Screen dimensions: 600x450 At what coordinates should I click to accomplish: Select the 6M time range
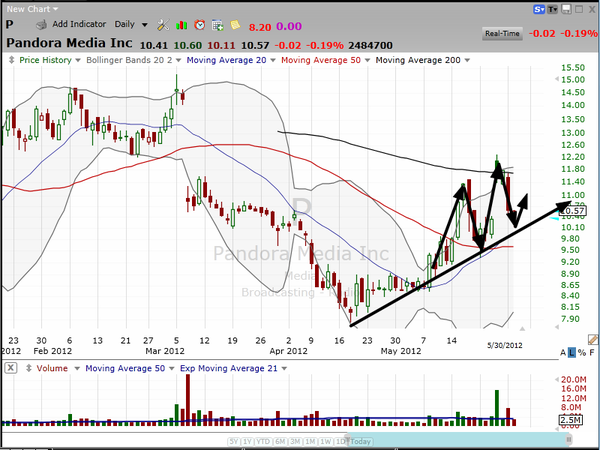click(280, 442)
